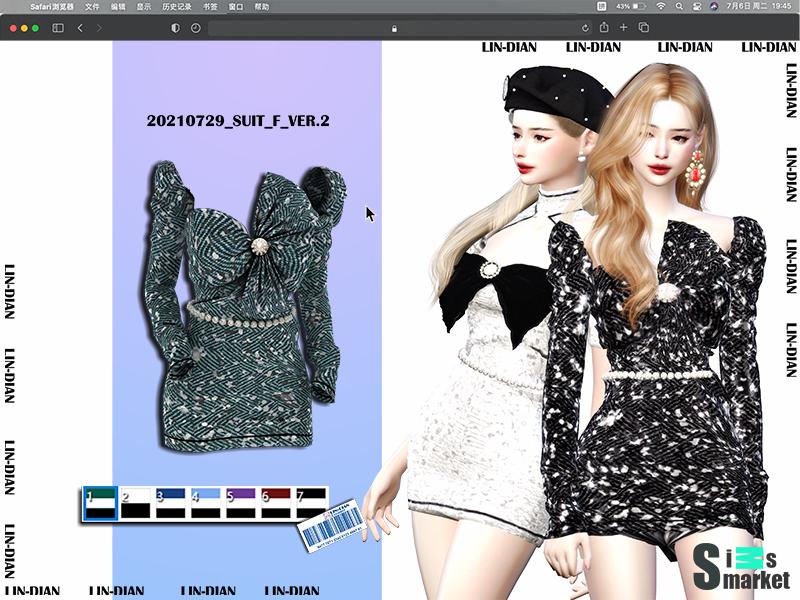The height and width of the screenshot is (600, 800).
Task: Reload the page in Safari
Action: click(x=585, y=28)
